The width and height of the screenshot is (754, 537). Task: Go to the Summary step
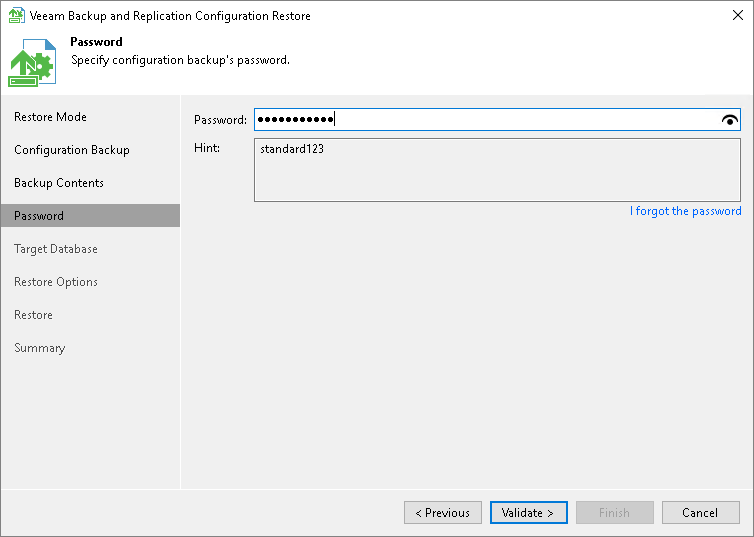39,348
